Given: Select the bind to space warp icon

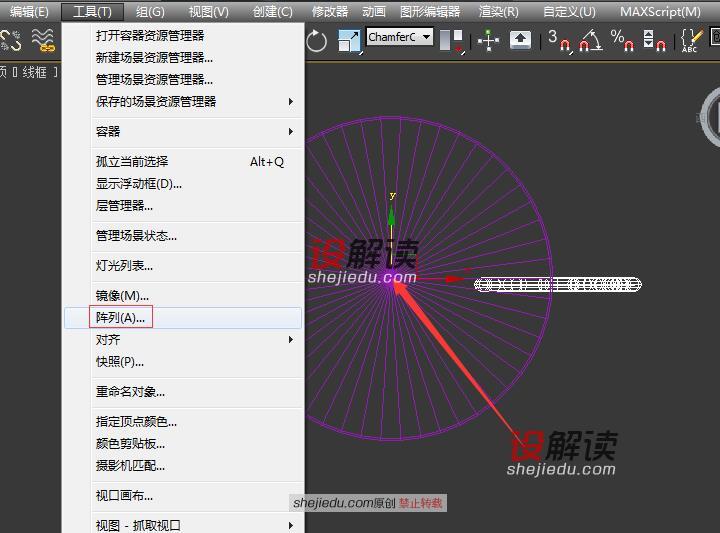Looking at the screenshot, I should pos(43,40).
